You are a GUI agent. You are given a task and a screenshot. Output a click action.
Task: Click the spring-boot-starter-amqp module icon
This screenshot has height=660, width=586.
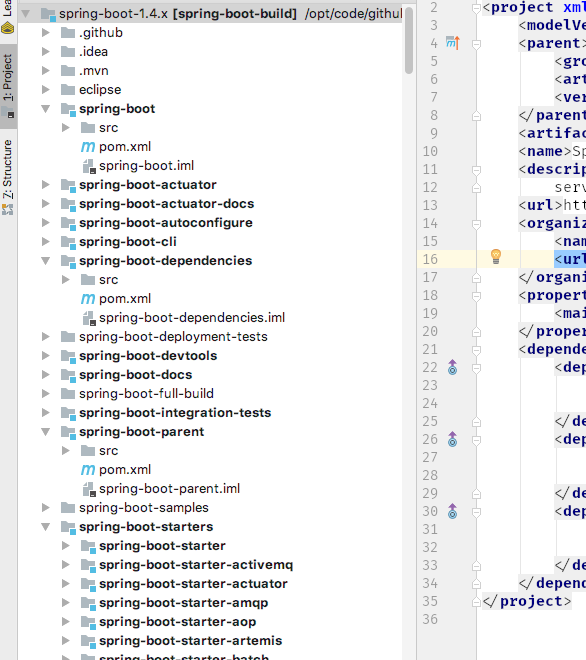(x=88, y=603)
